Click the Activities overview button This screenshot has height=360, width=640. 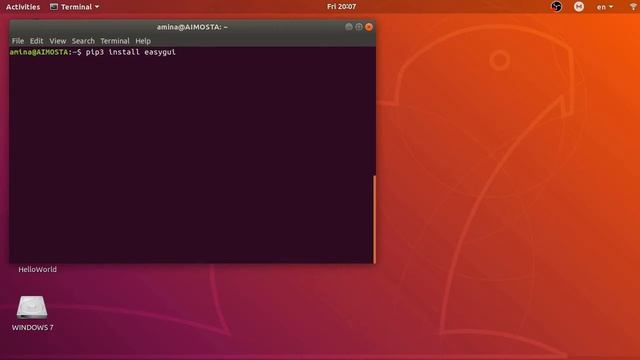click(23, 7)
